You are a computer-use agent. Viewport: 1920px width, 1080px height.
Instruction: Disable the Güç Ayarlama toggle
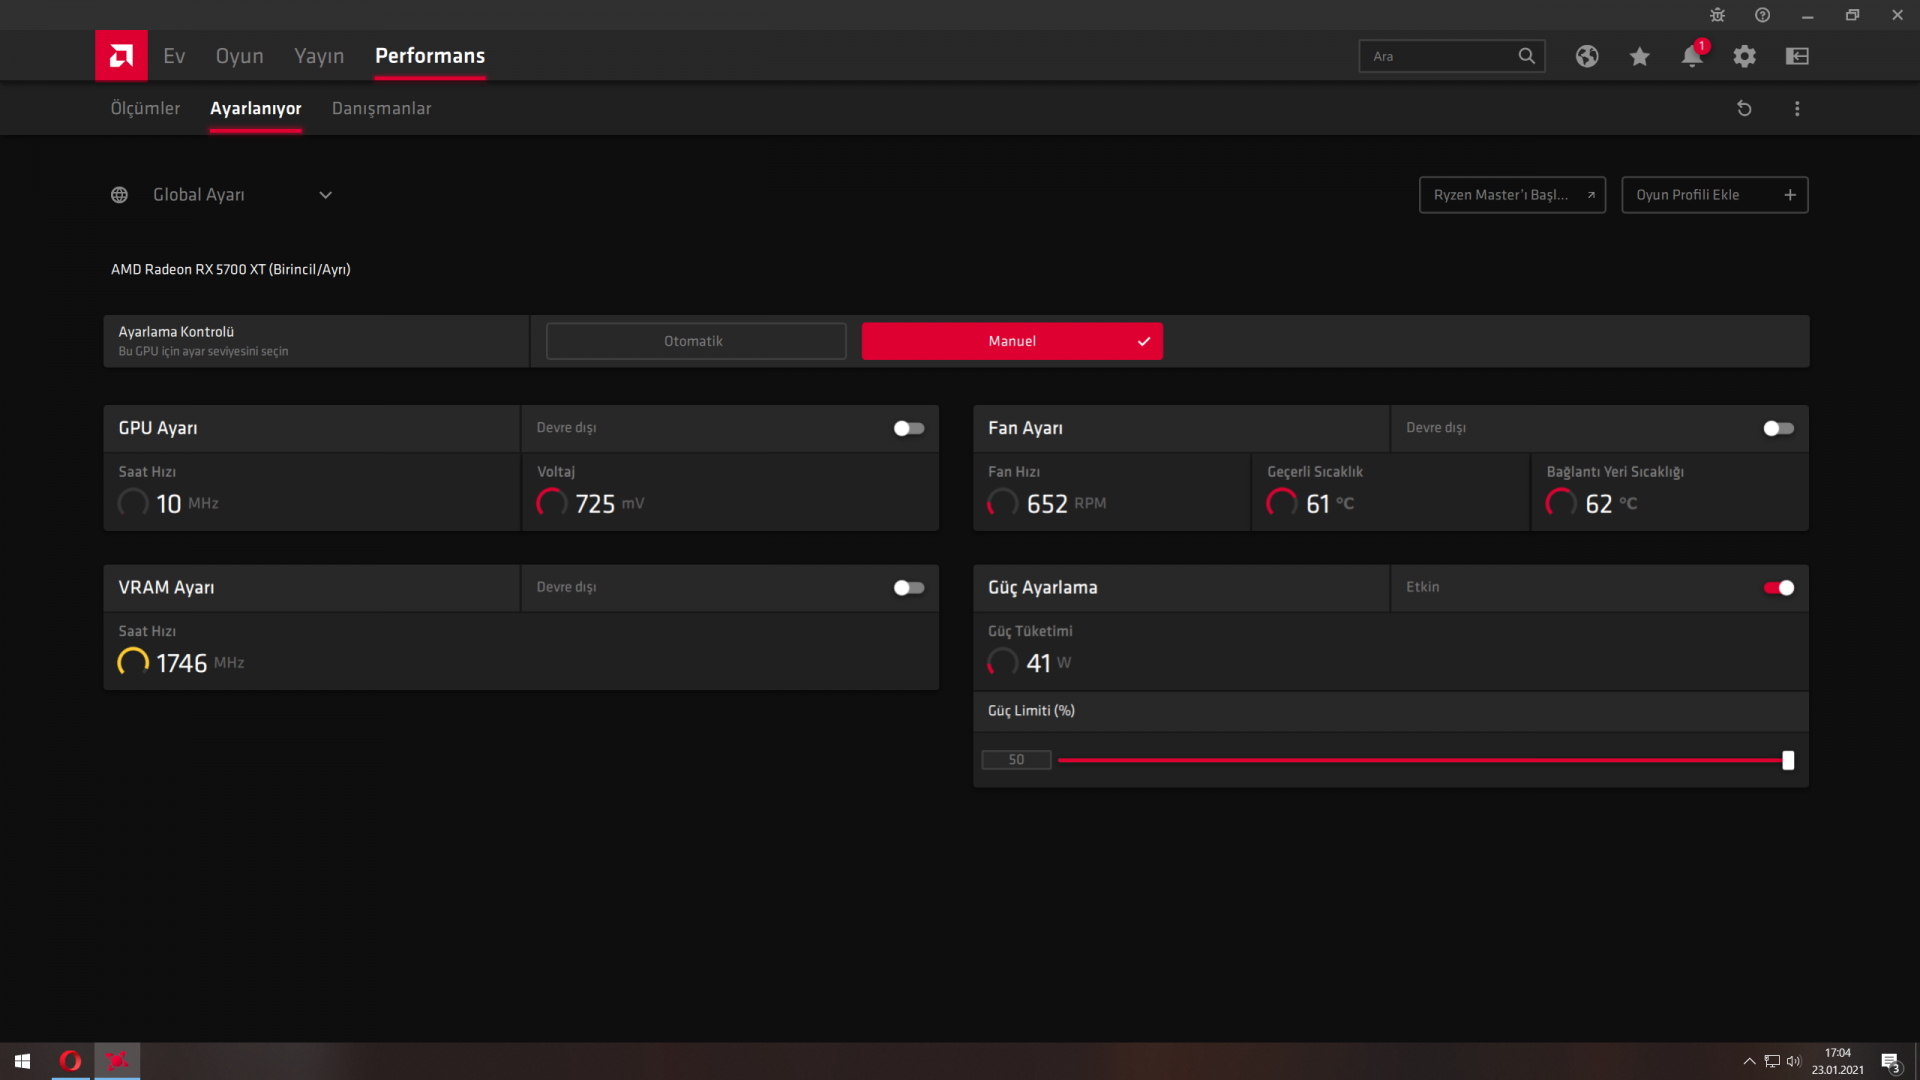(1778, 588)
